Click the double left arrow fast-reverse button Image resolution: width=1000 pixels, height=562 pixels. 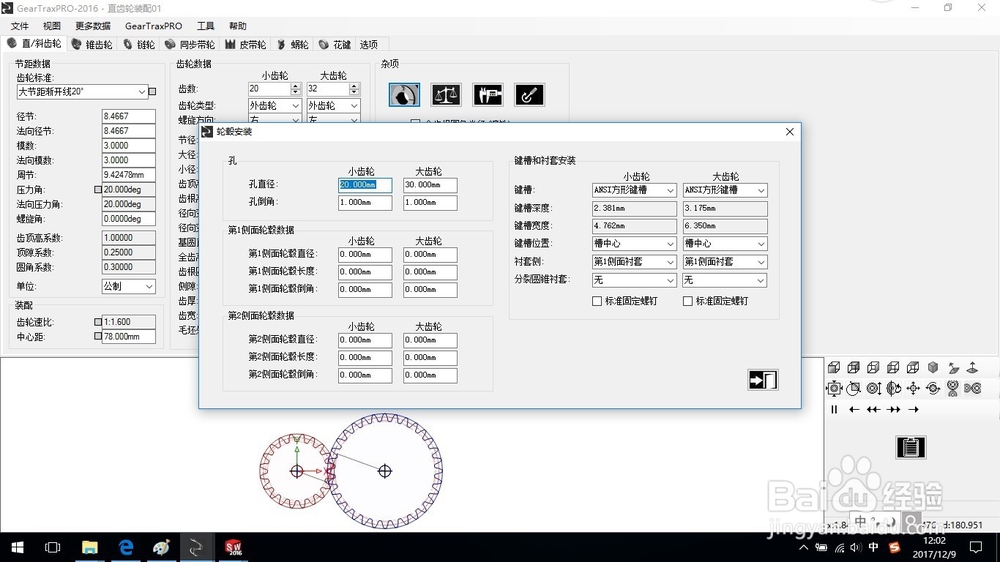tap(874, 410)
